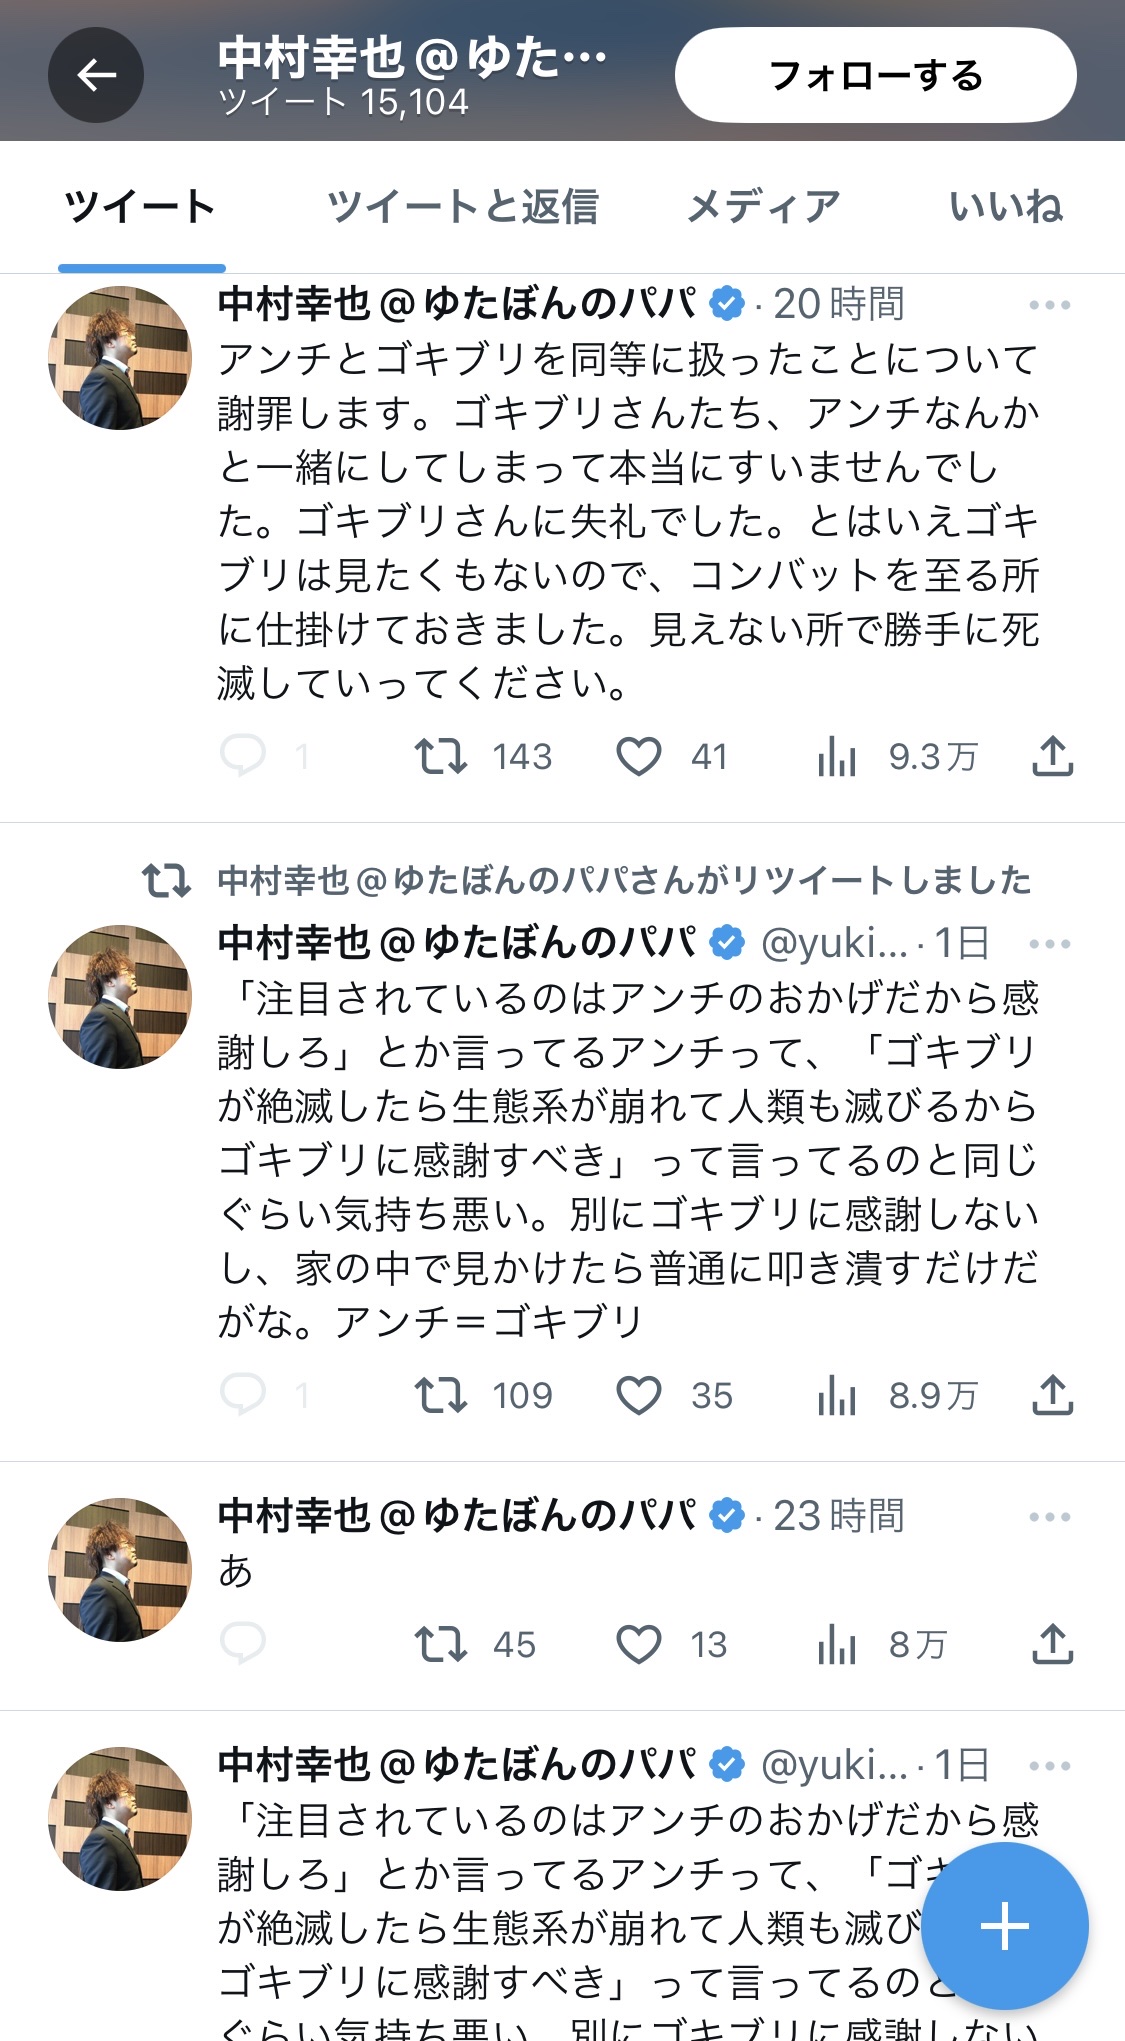Open profile avatar on 23時間 tweet
Viewport: 1125px width, 2041px height.
120,1570
